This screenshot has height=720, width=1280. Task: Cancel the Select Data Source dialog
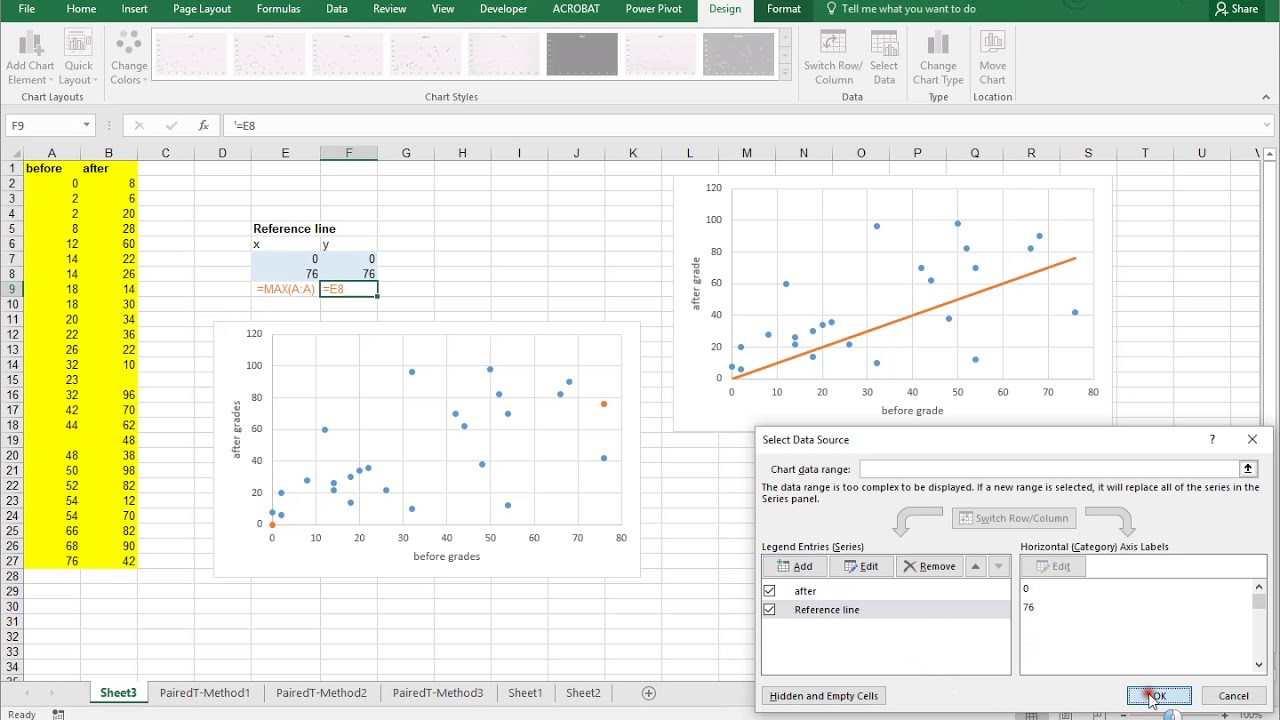(x=1233, y=696)
